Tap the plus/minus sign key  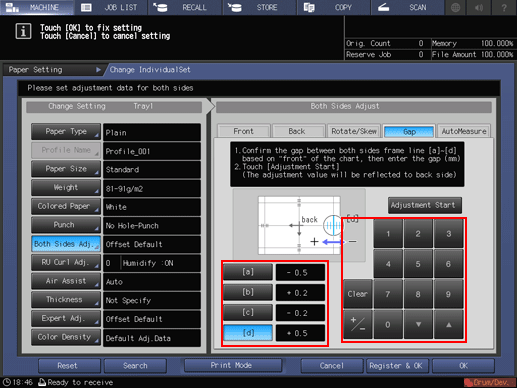(x=358, y=324)
